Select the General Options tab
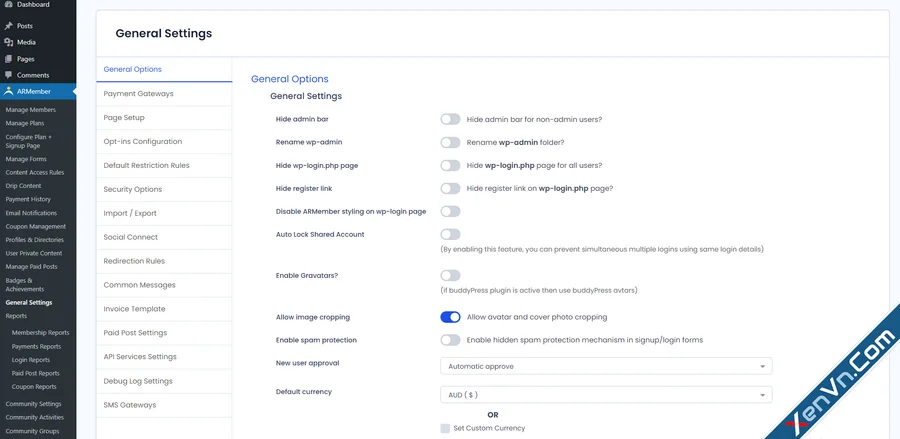The height and width of the screenshot is (439, 900). (164, 69)
